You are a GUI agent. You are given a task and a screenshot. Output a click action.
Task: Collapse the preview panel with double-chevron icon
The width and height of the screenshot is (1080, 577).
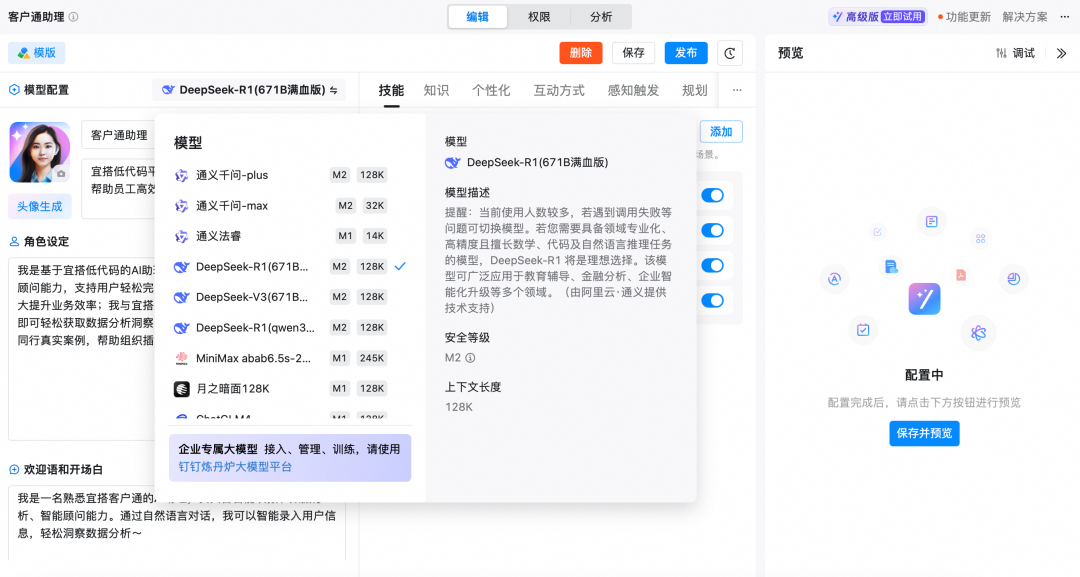tap(1061, 53)
